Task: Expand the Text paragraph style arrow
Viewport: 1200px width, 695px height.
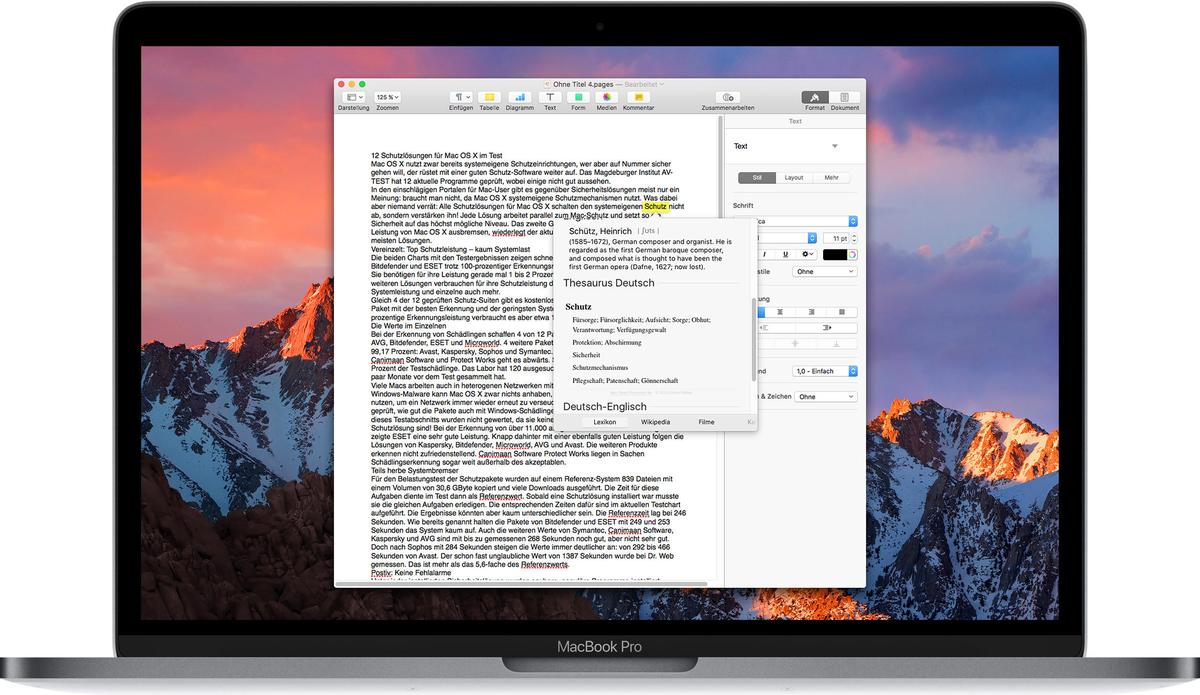Action: point(835,147)
